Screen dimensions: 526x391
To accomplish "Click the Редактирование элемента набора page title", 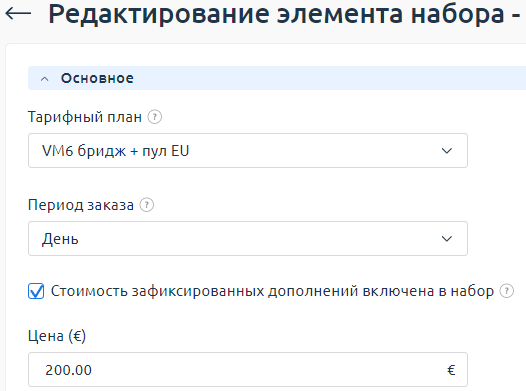I will pyautogui.click(x=284, y=14).
